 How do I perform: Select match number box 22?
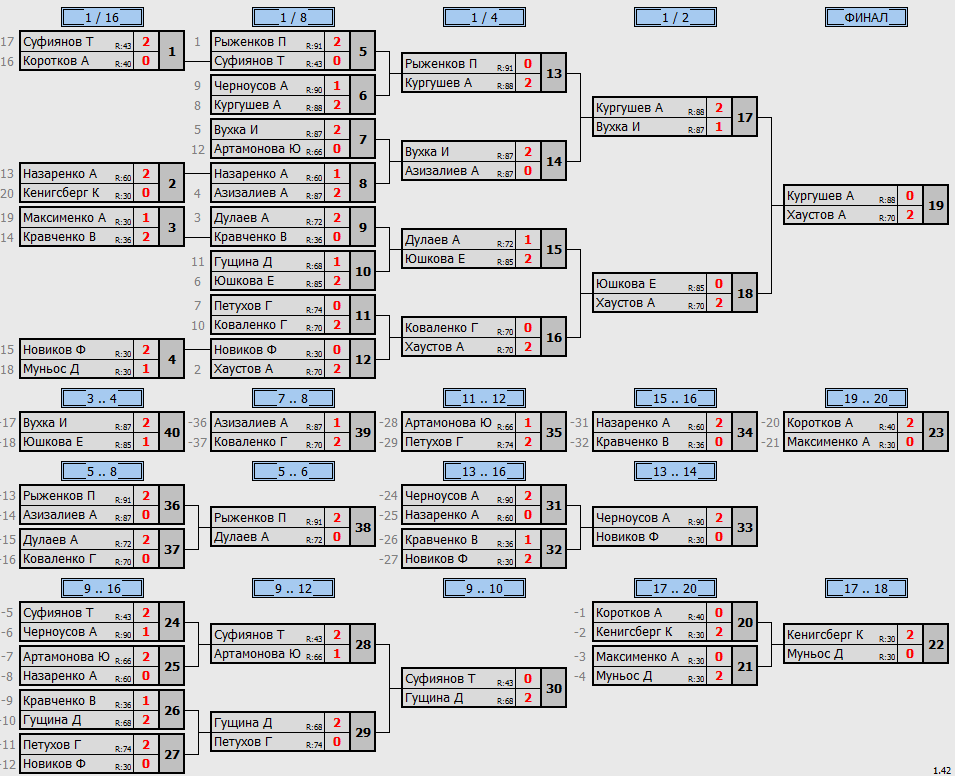pos(936,644)
